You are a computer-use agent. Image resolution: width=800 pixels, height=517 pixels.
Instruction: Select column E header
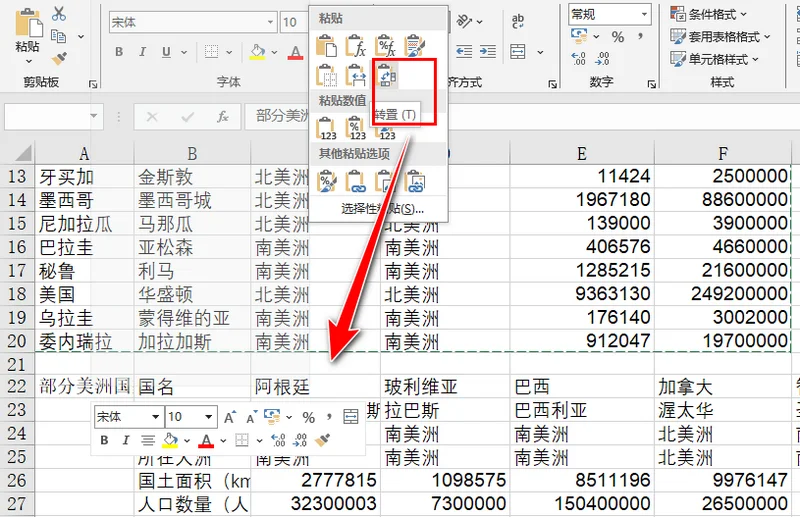(582, 153)
